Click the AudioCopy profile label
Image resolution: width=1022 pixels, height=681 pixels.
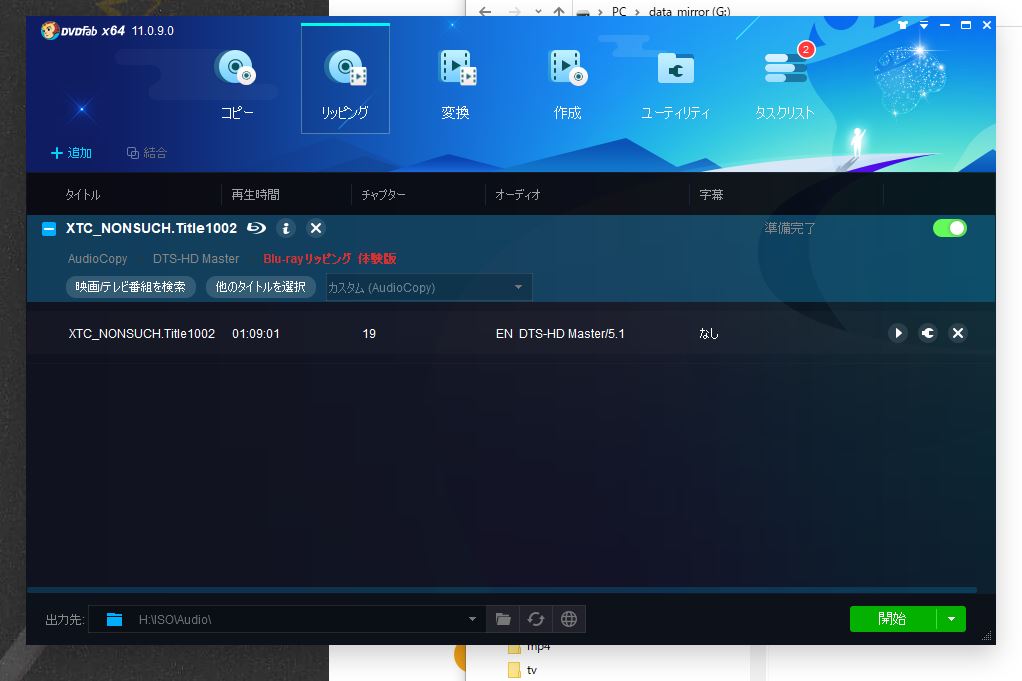pos(98,259)
